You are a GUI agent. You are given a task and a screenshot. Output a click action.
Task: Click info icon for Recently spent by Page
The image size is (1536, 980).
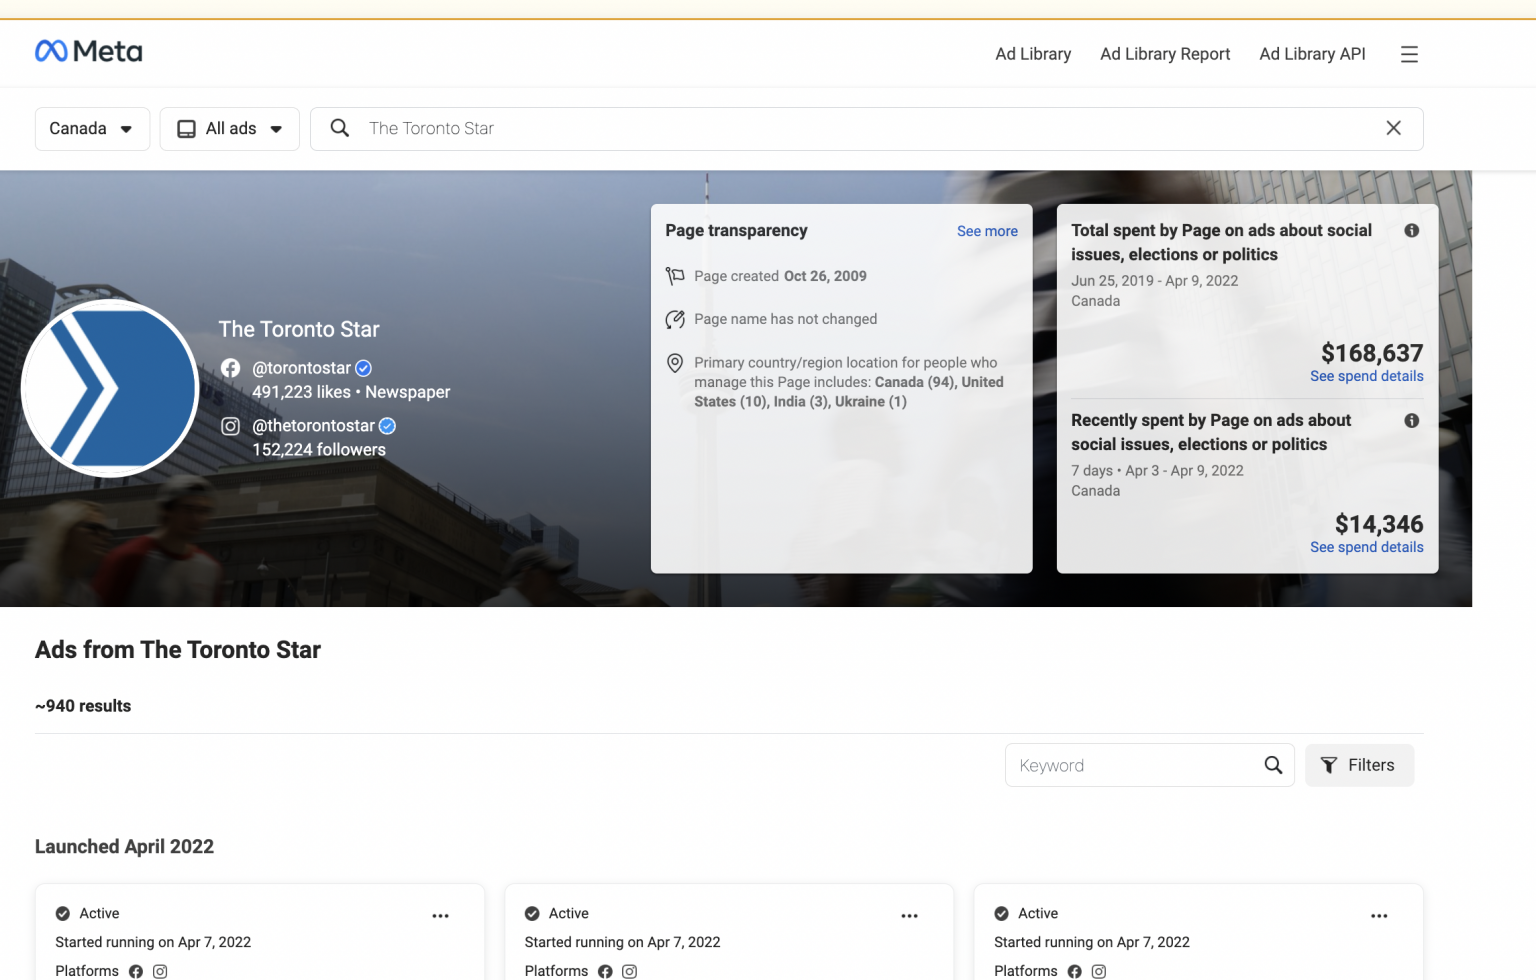(1412, 420)
